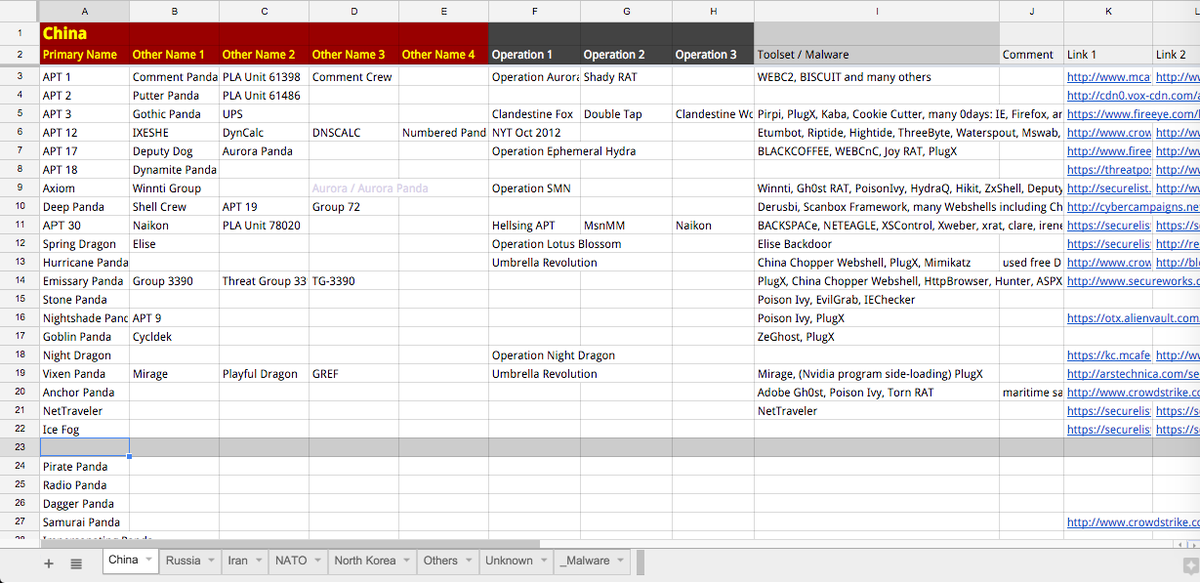Open the cybercampaigns link for Deep Panda

tap(1133, 207)
